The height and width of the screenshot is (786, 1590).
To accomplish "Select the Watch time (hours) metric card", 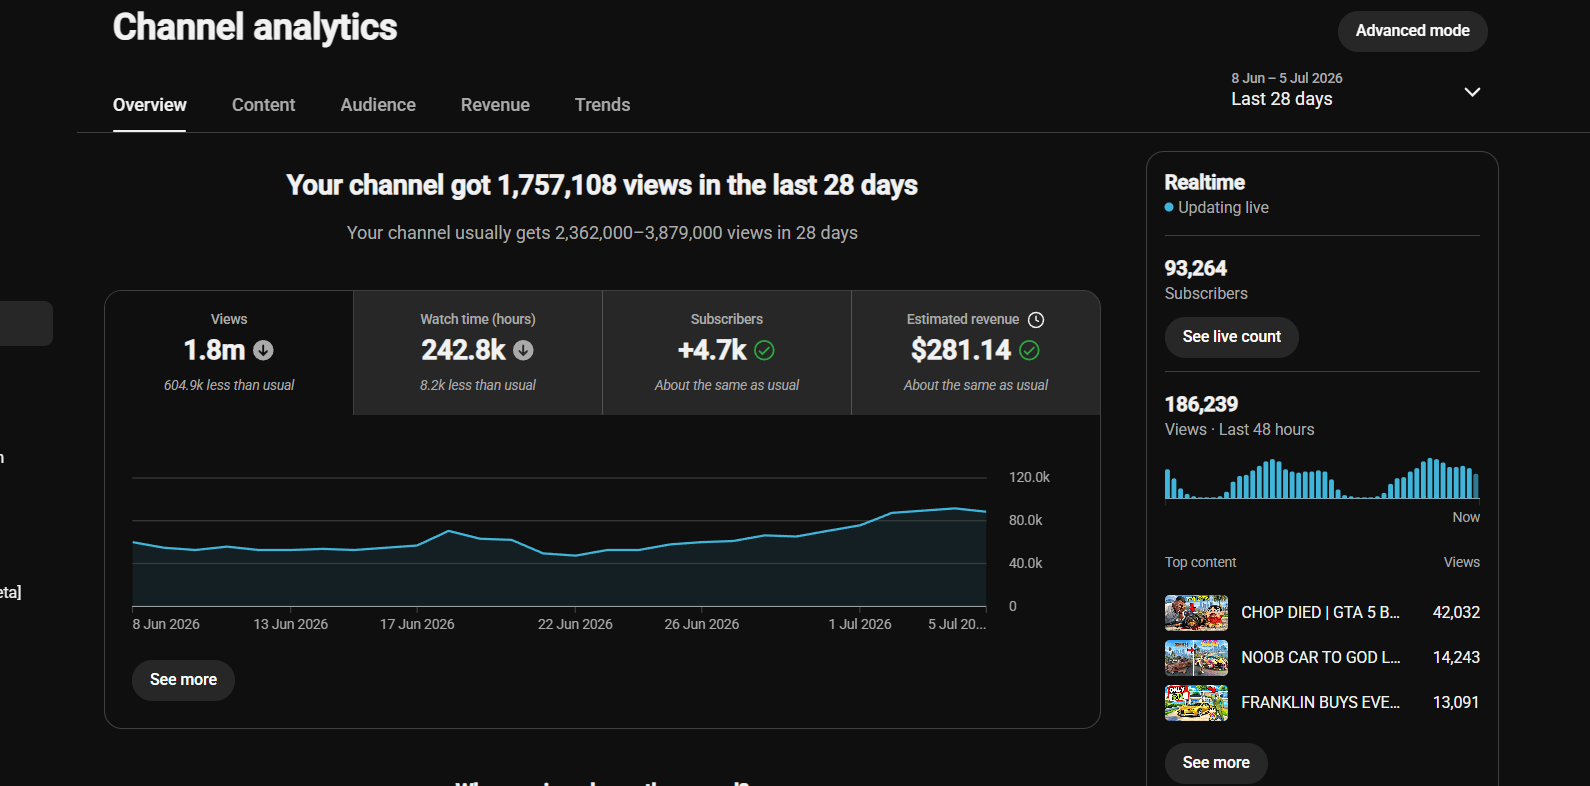I will [478, 353].
